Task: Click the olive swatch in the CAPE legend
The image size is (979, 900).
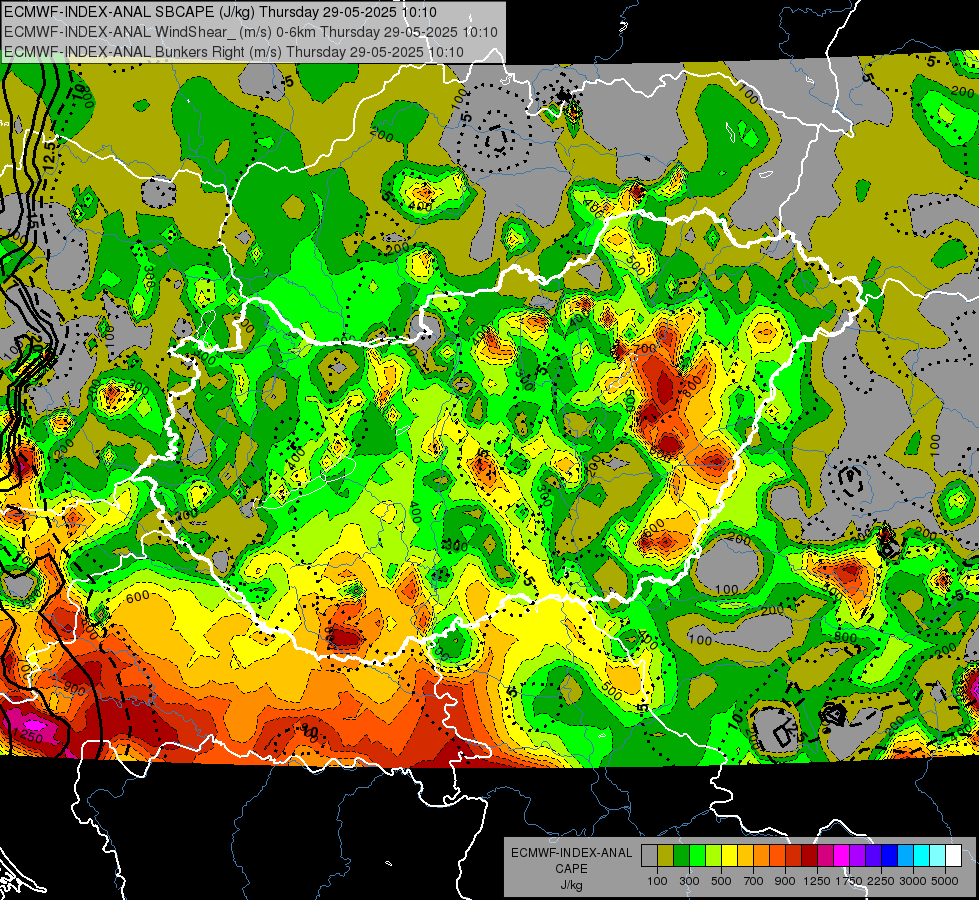Action: [666, 856]
